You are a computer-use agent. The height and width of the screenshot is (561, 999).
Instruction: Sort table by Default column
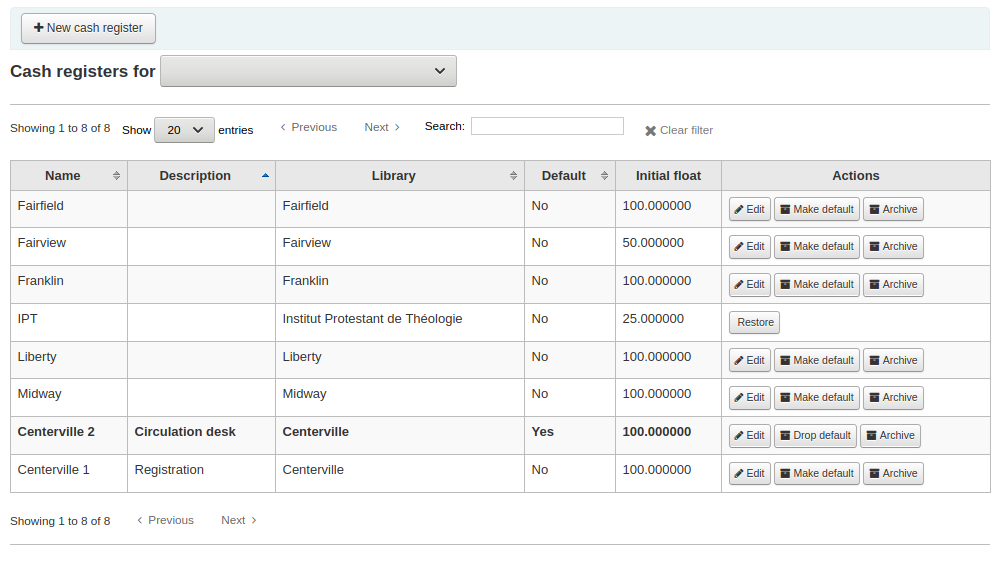click(x=564, y=176)
